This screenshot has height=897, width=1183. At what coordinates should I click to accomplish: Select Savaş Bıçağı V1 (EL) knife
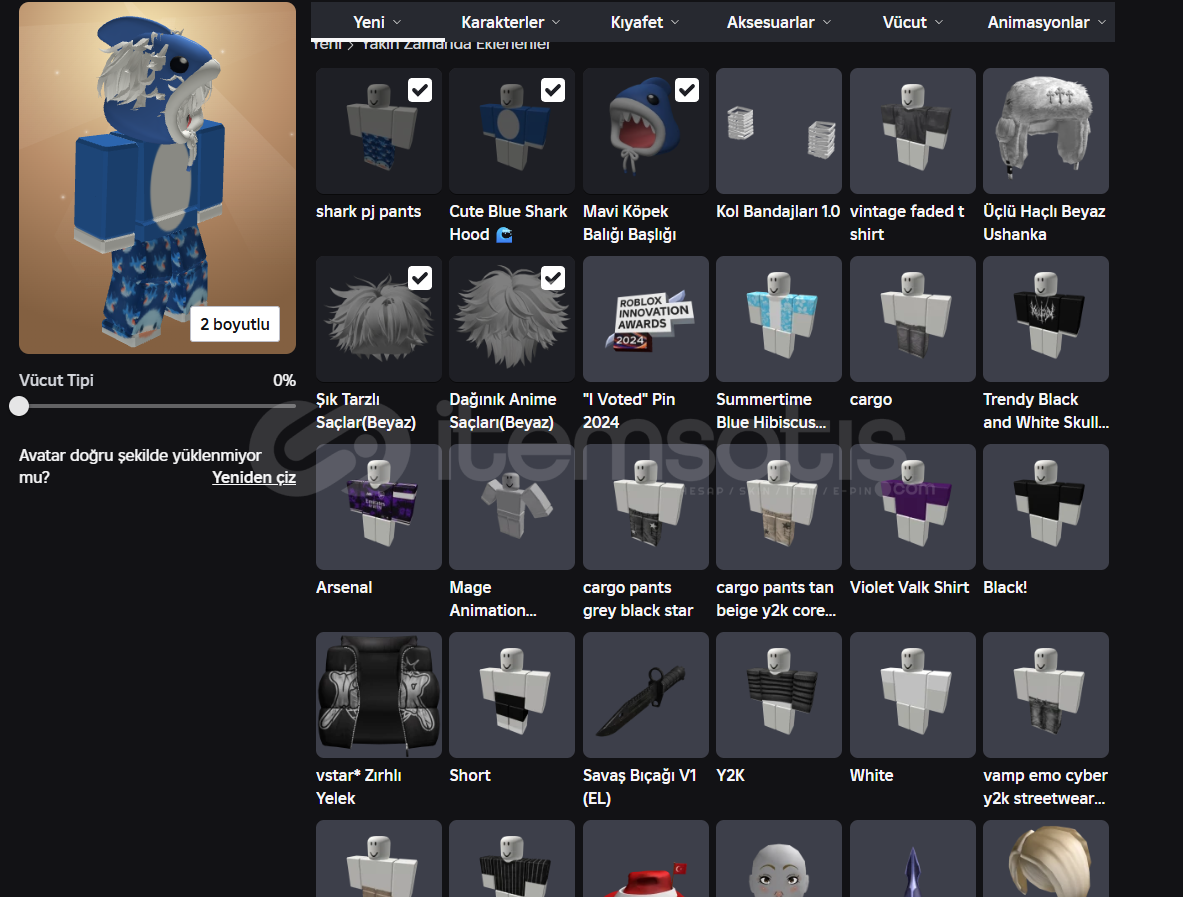[x=646, y=695]
